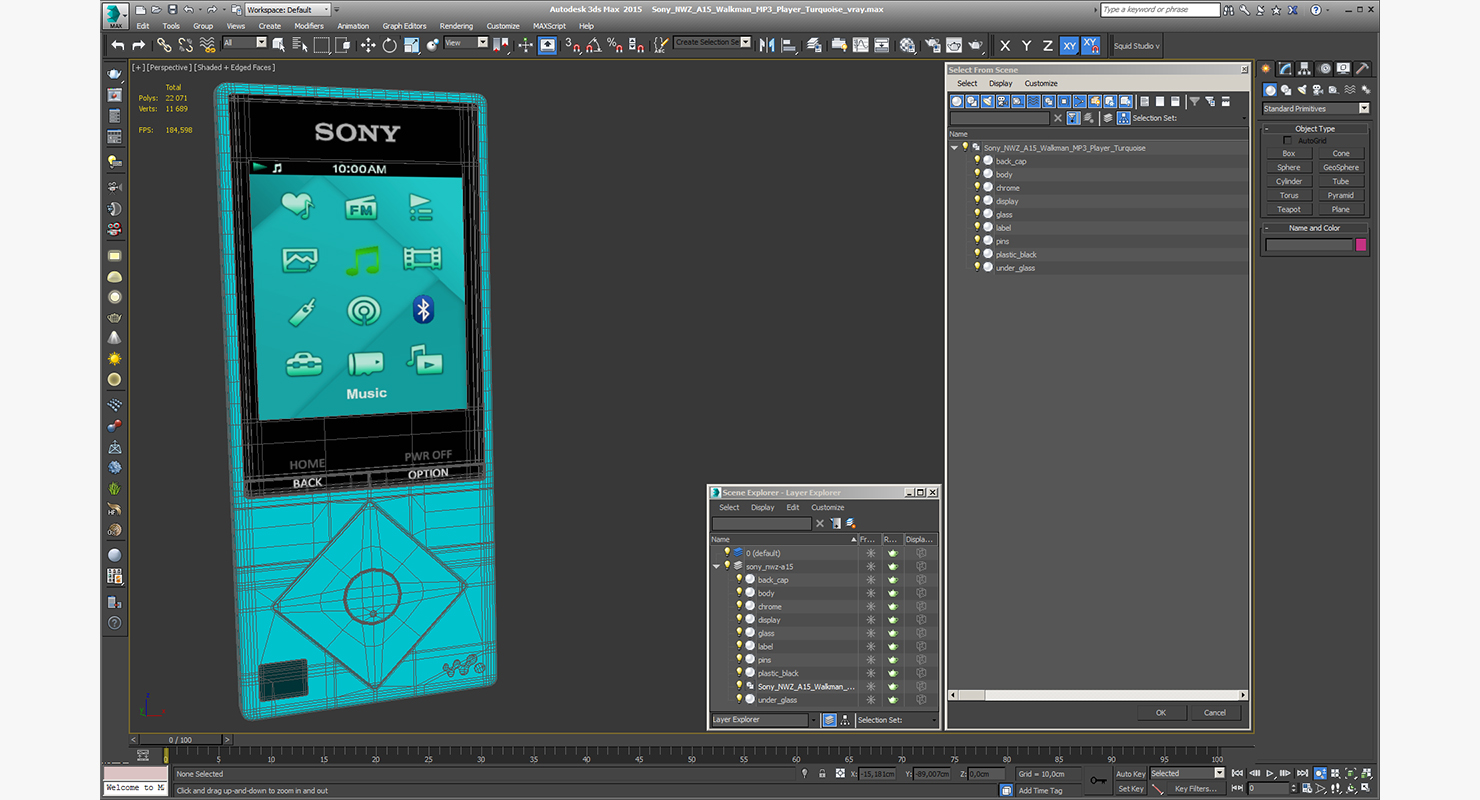
Task: Open Render Setup dialog icon
Action: (933, 45)
